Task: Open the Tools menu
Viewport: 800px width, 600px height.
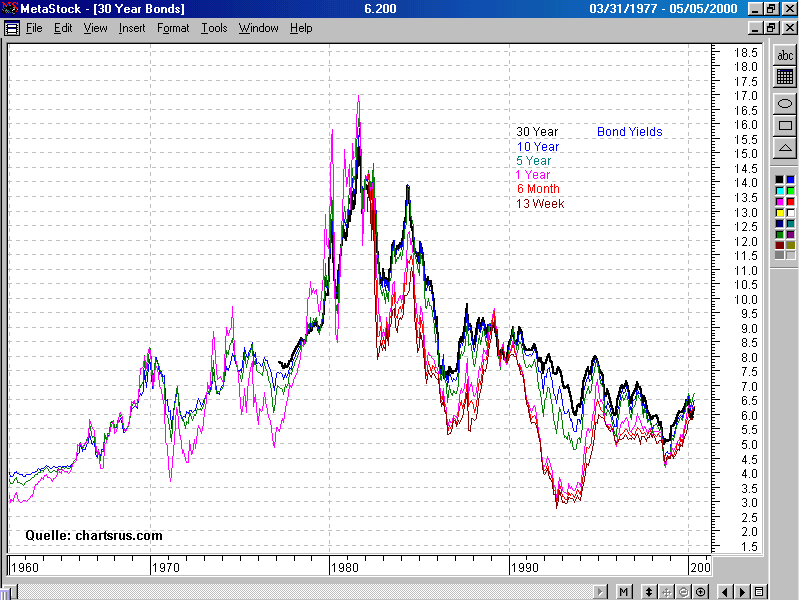Action: [x=214, y=28]
